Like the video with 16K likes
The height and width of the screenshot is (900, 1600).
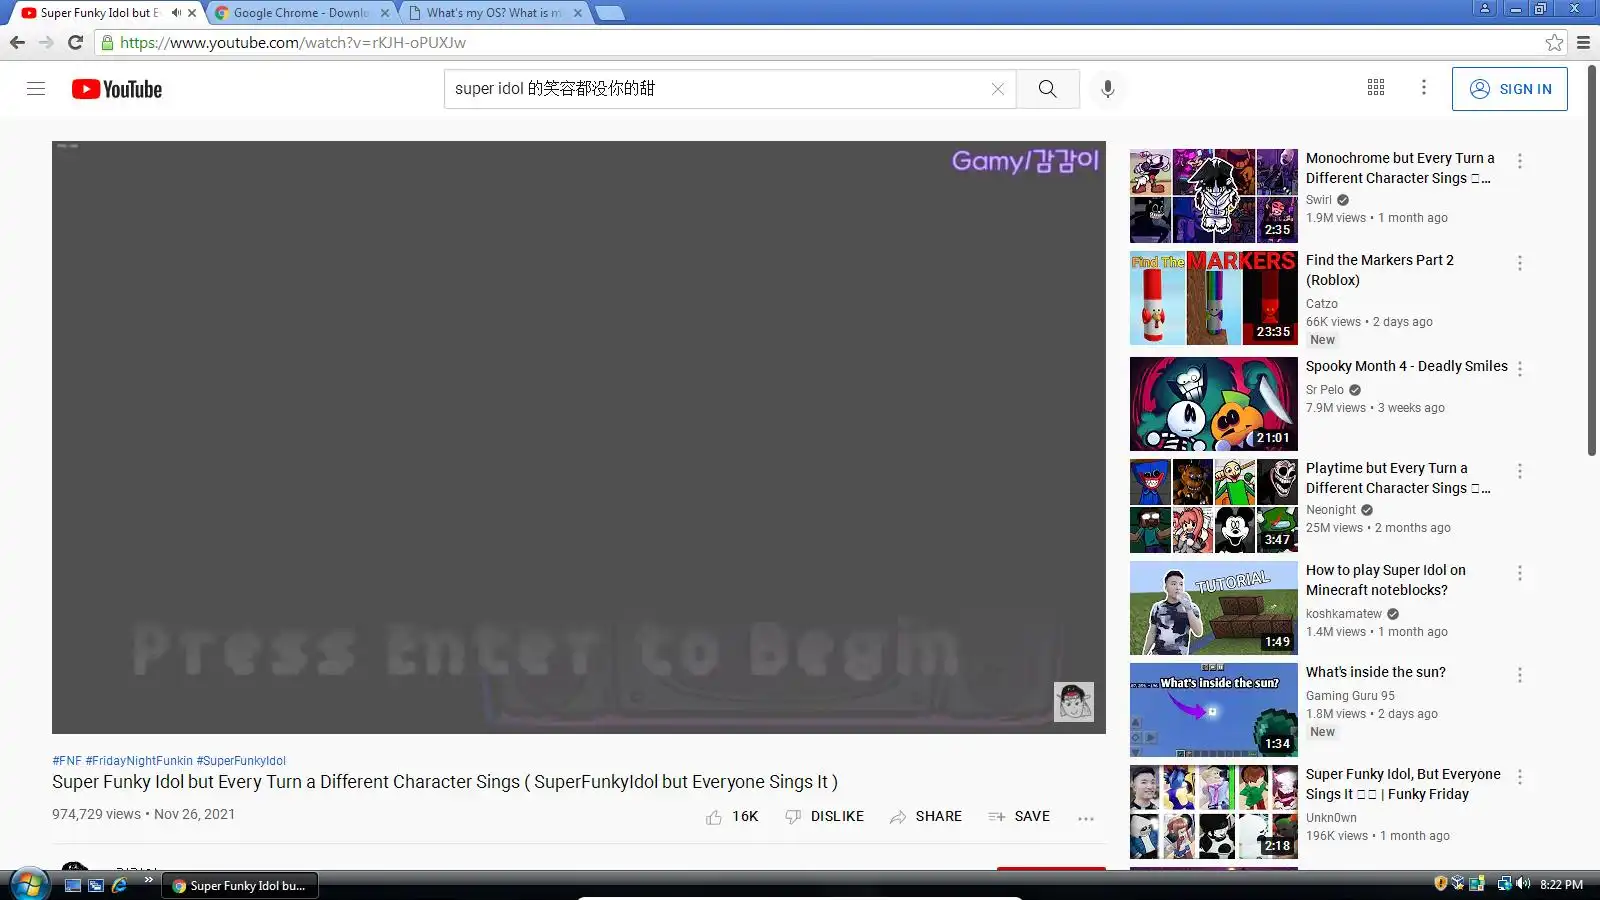[732, 816]
